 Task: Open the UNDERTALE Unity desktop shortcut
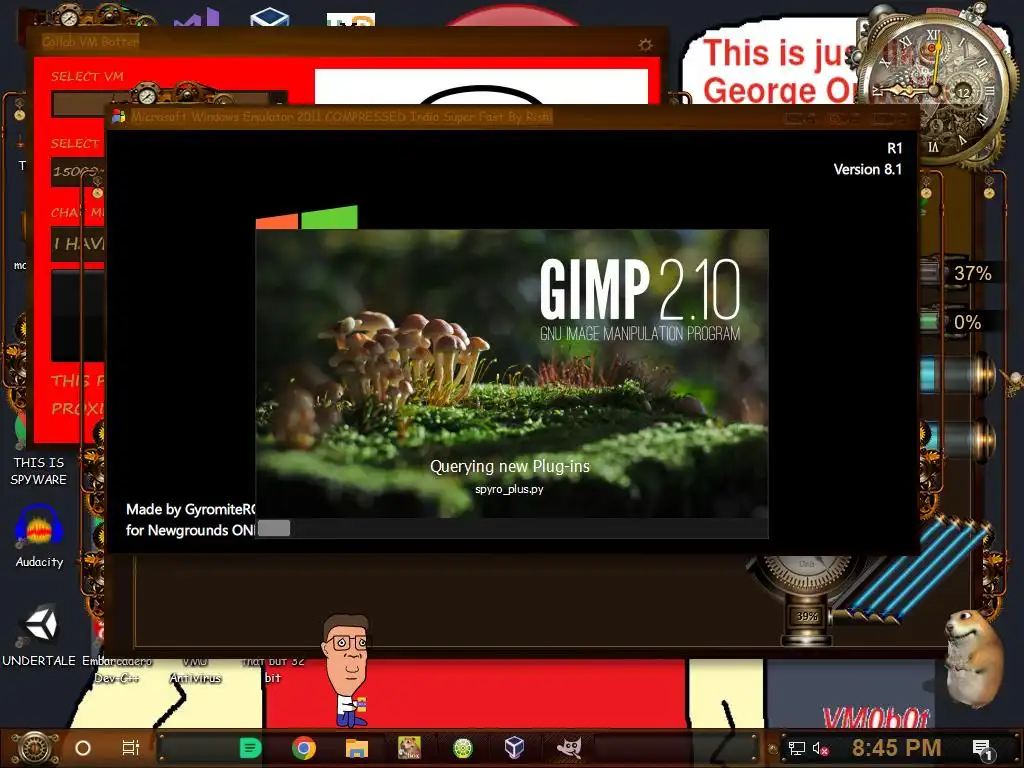39,635
